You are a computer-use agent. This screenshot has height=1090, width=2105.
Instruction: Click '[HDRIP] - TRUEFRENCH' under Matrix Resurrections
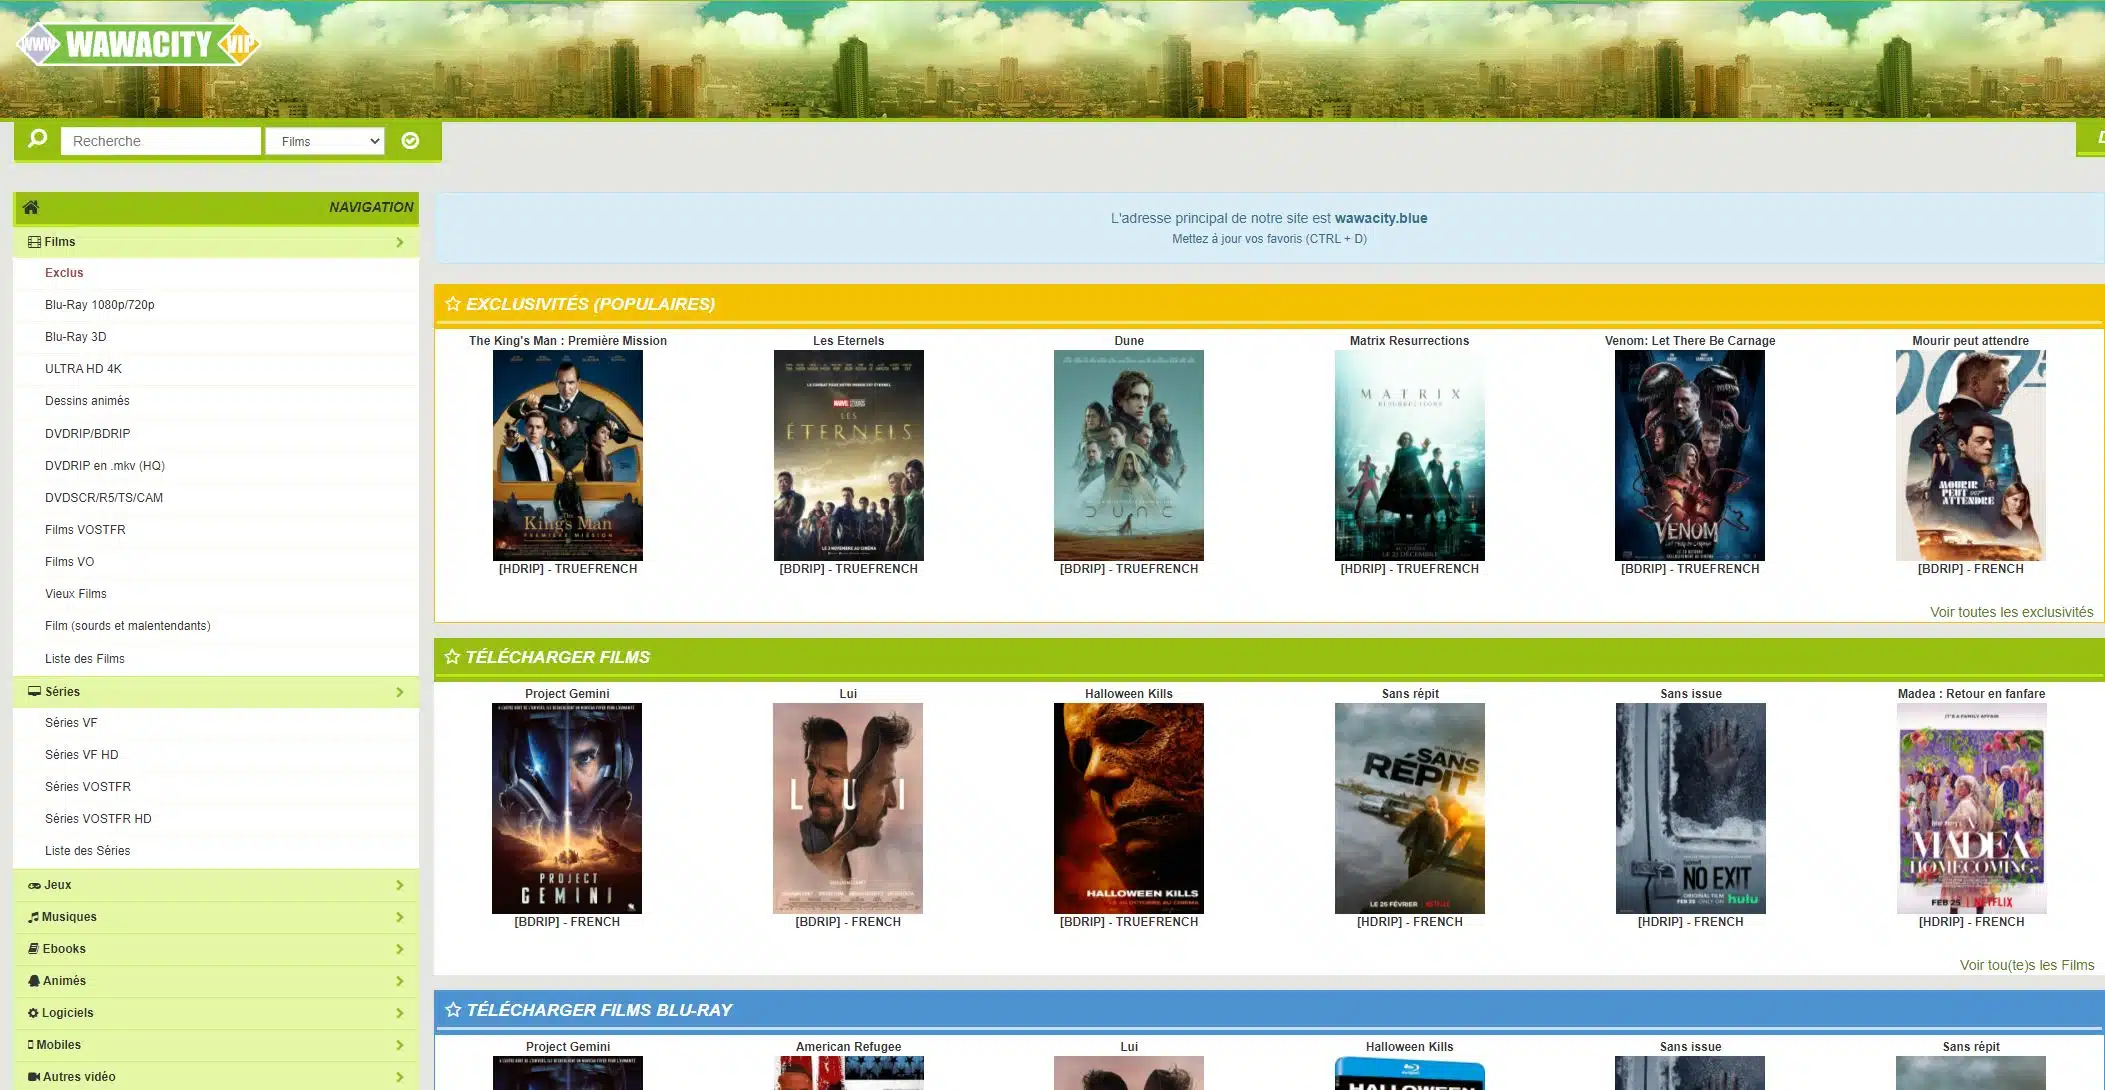[x=1409, y=569]
